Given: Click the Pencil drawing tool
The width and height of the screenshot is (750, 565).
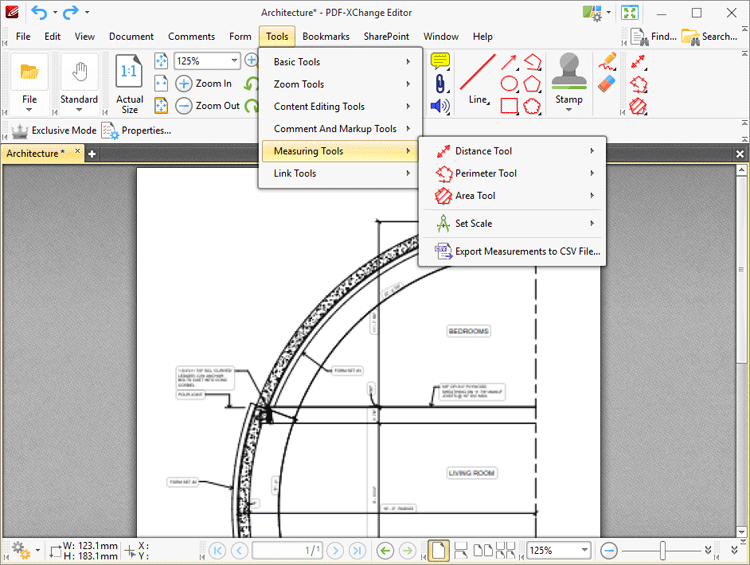Looking at the screenshot, I should pyautogui.click(x=607, y=61).
